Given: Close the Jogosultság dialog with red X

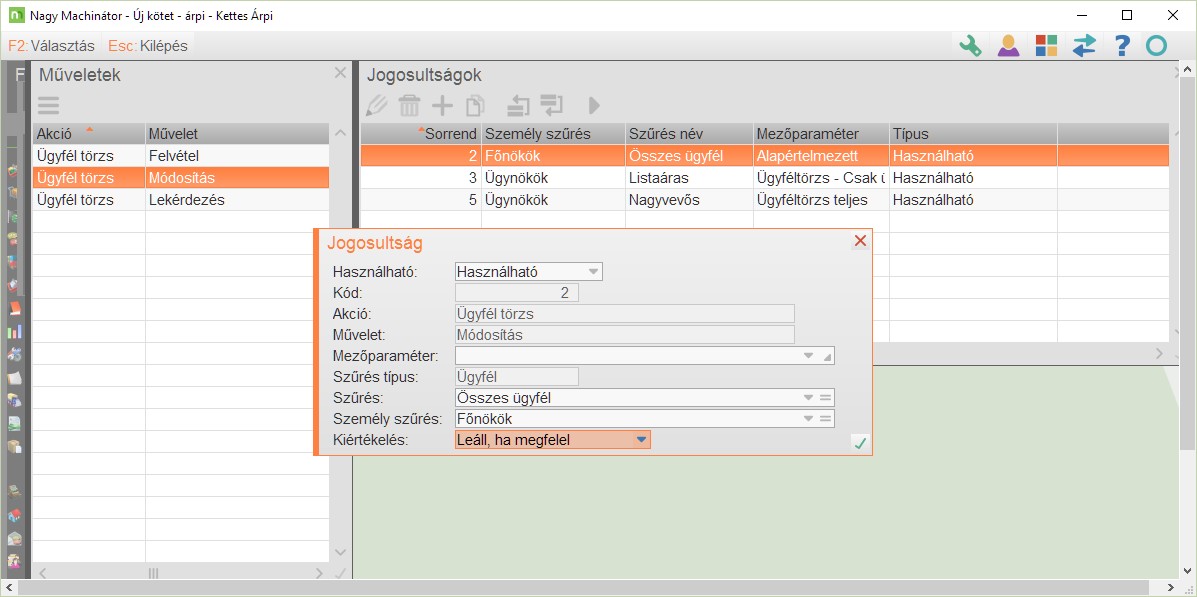Looking at the screenshot, I should (859, 241).
